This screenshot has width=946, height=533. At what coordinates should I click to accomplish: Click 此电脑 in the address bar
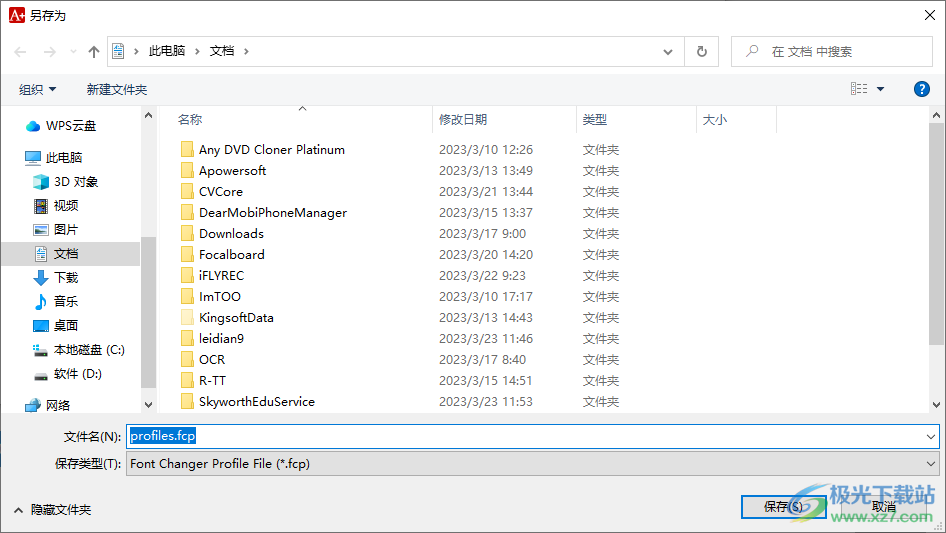[167, 51]
